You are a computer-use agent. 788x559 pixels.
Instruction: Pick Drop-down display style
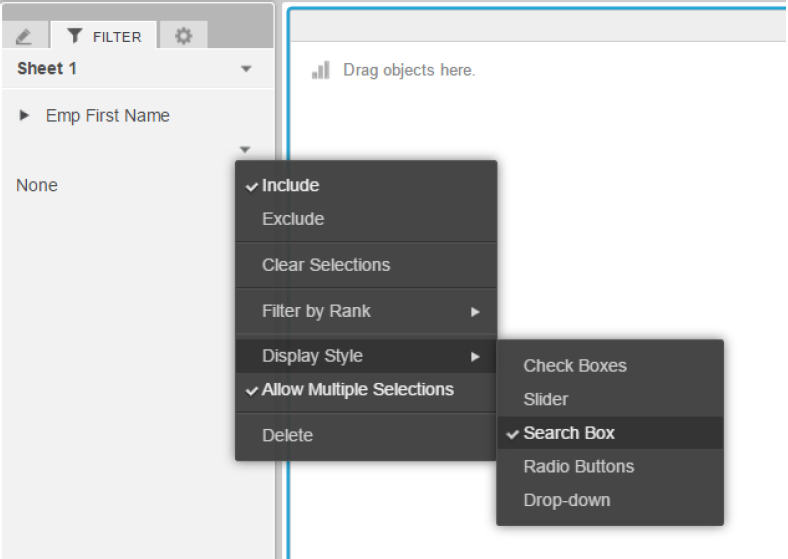coord(566,500)
